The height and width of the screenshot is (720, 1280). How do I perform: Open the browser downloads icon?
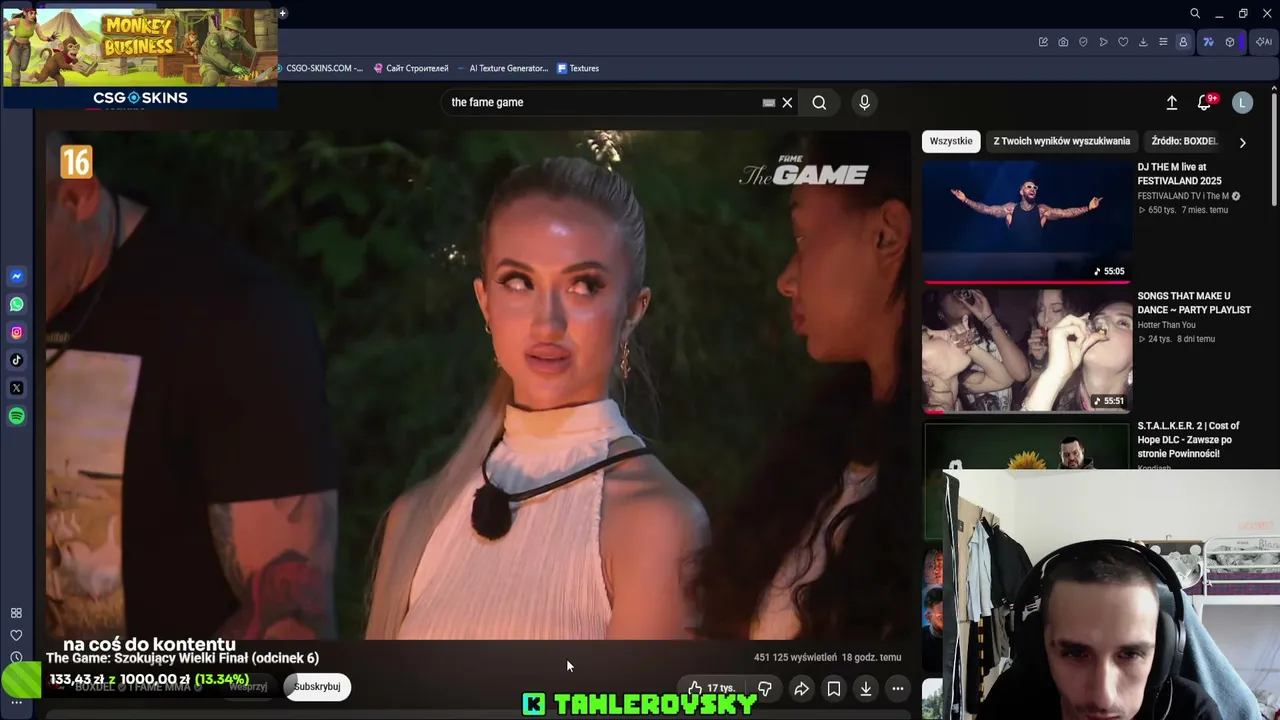point(1143,42)
